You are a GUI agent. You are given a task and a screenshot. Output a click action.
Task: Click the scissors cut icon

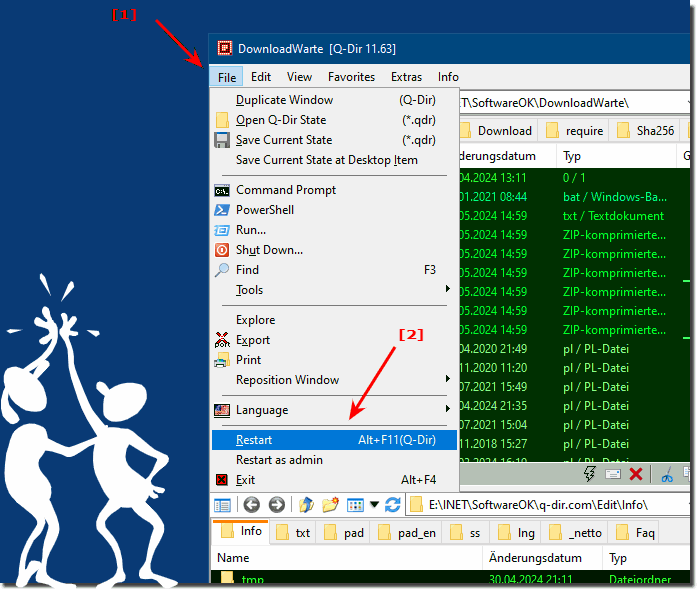click(x=667, y=474)
